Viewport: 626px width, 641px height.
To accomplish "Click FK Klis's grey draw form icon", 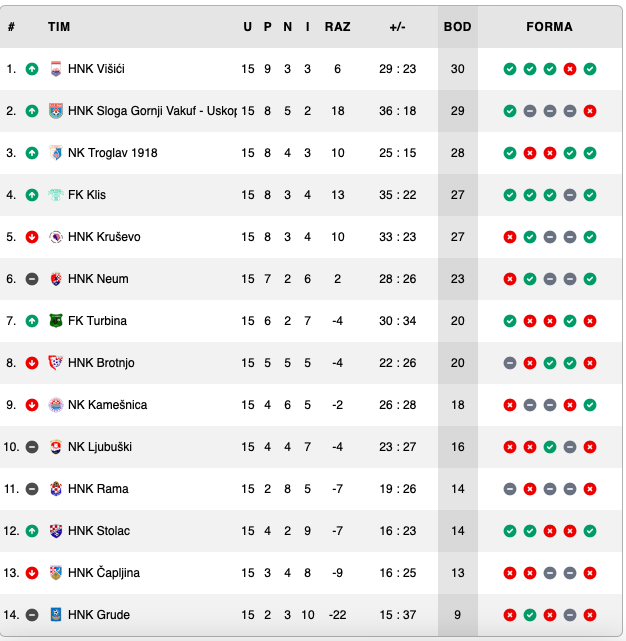I will pyautogui.click(x=570, y=195).
